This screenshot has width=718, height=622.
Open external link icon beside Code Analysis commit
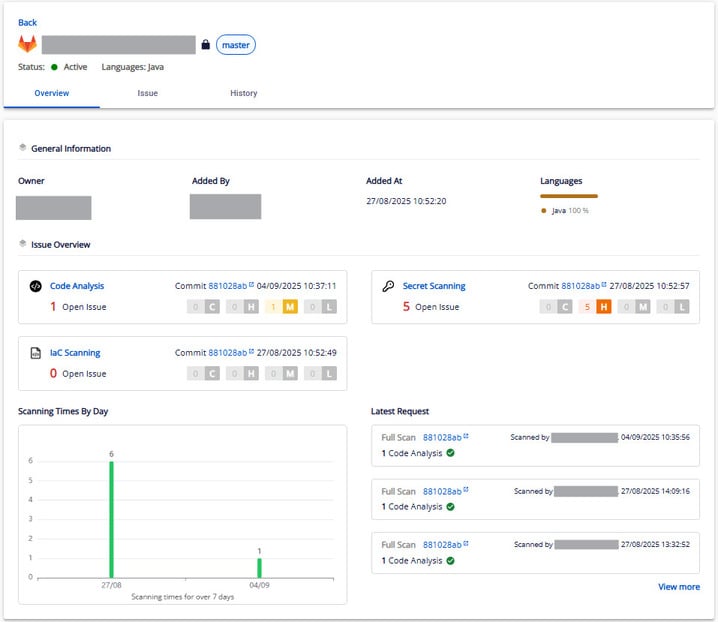tap(251, 286)
